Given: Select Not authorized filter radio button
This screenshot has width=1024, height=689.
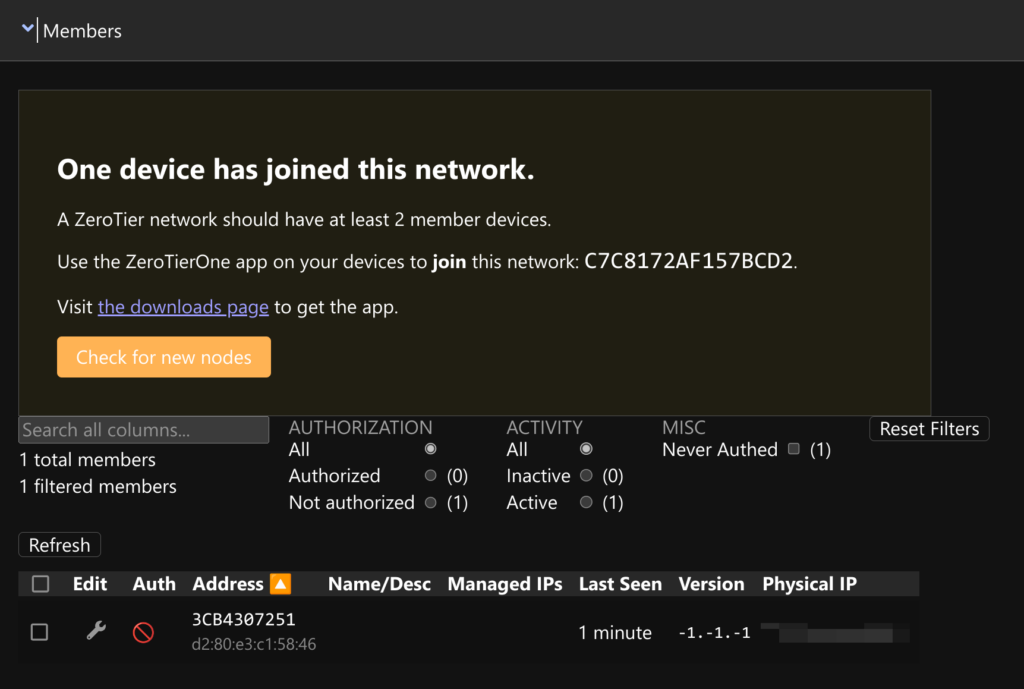Looking at the screenshot, I should 430,502.
